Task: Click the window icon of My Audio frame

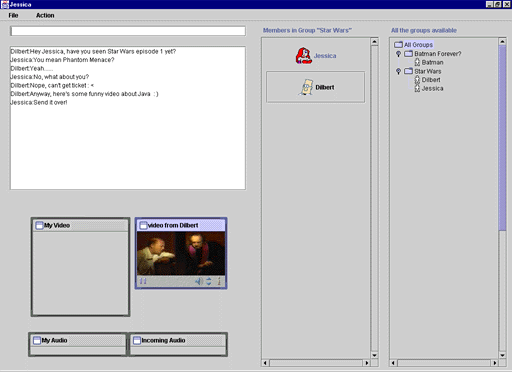Action: tap(37, 340)
